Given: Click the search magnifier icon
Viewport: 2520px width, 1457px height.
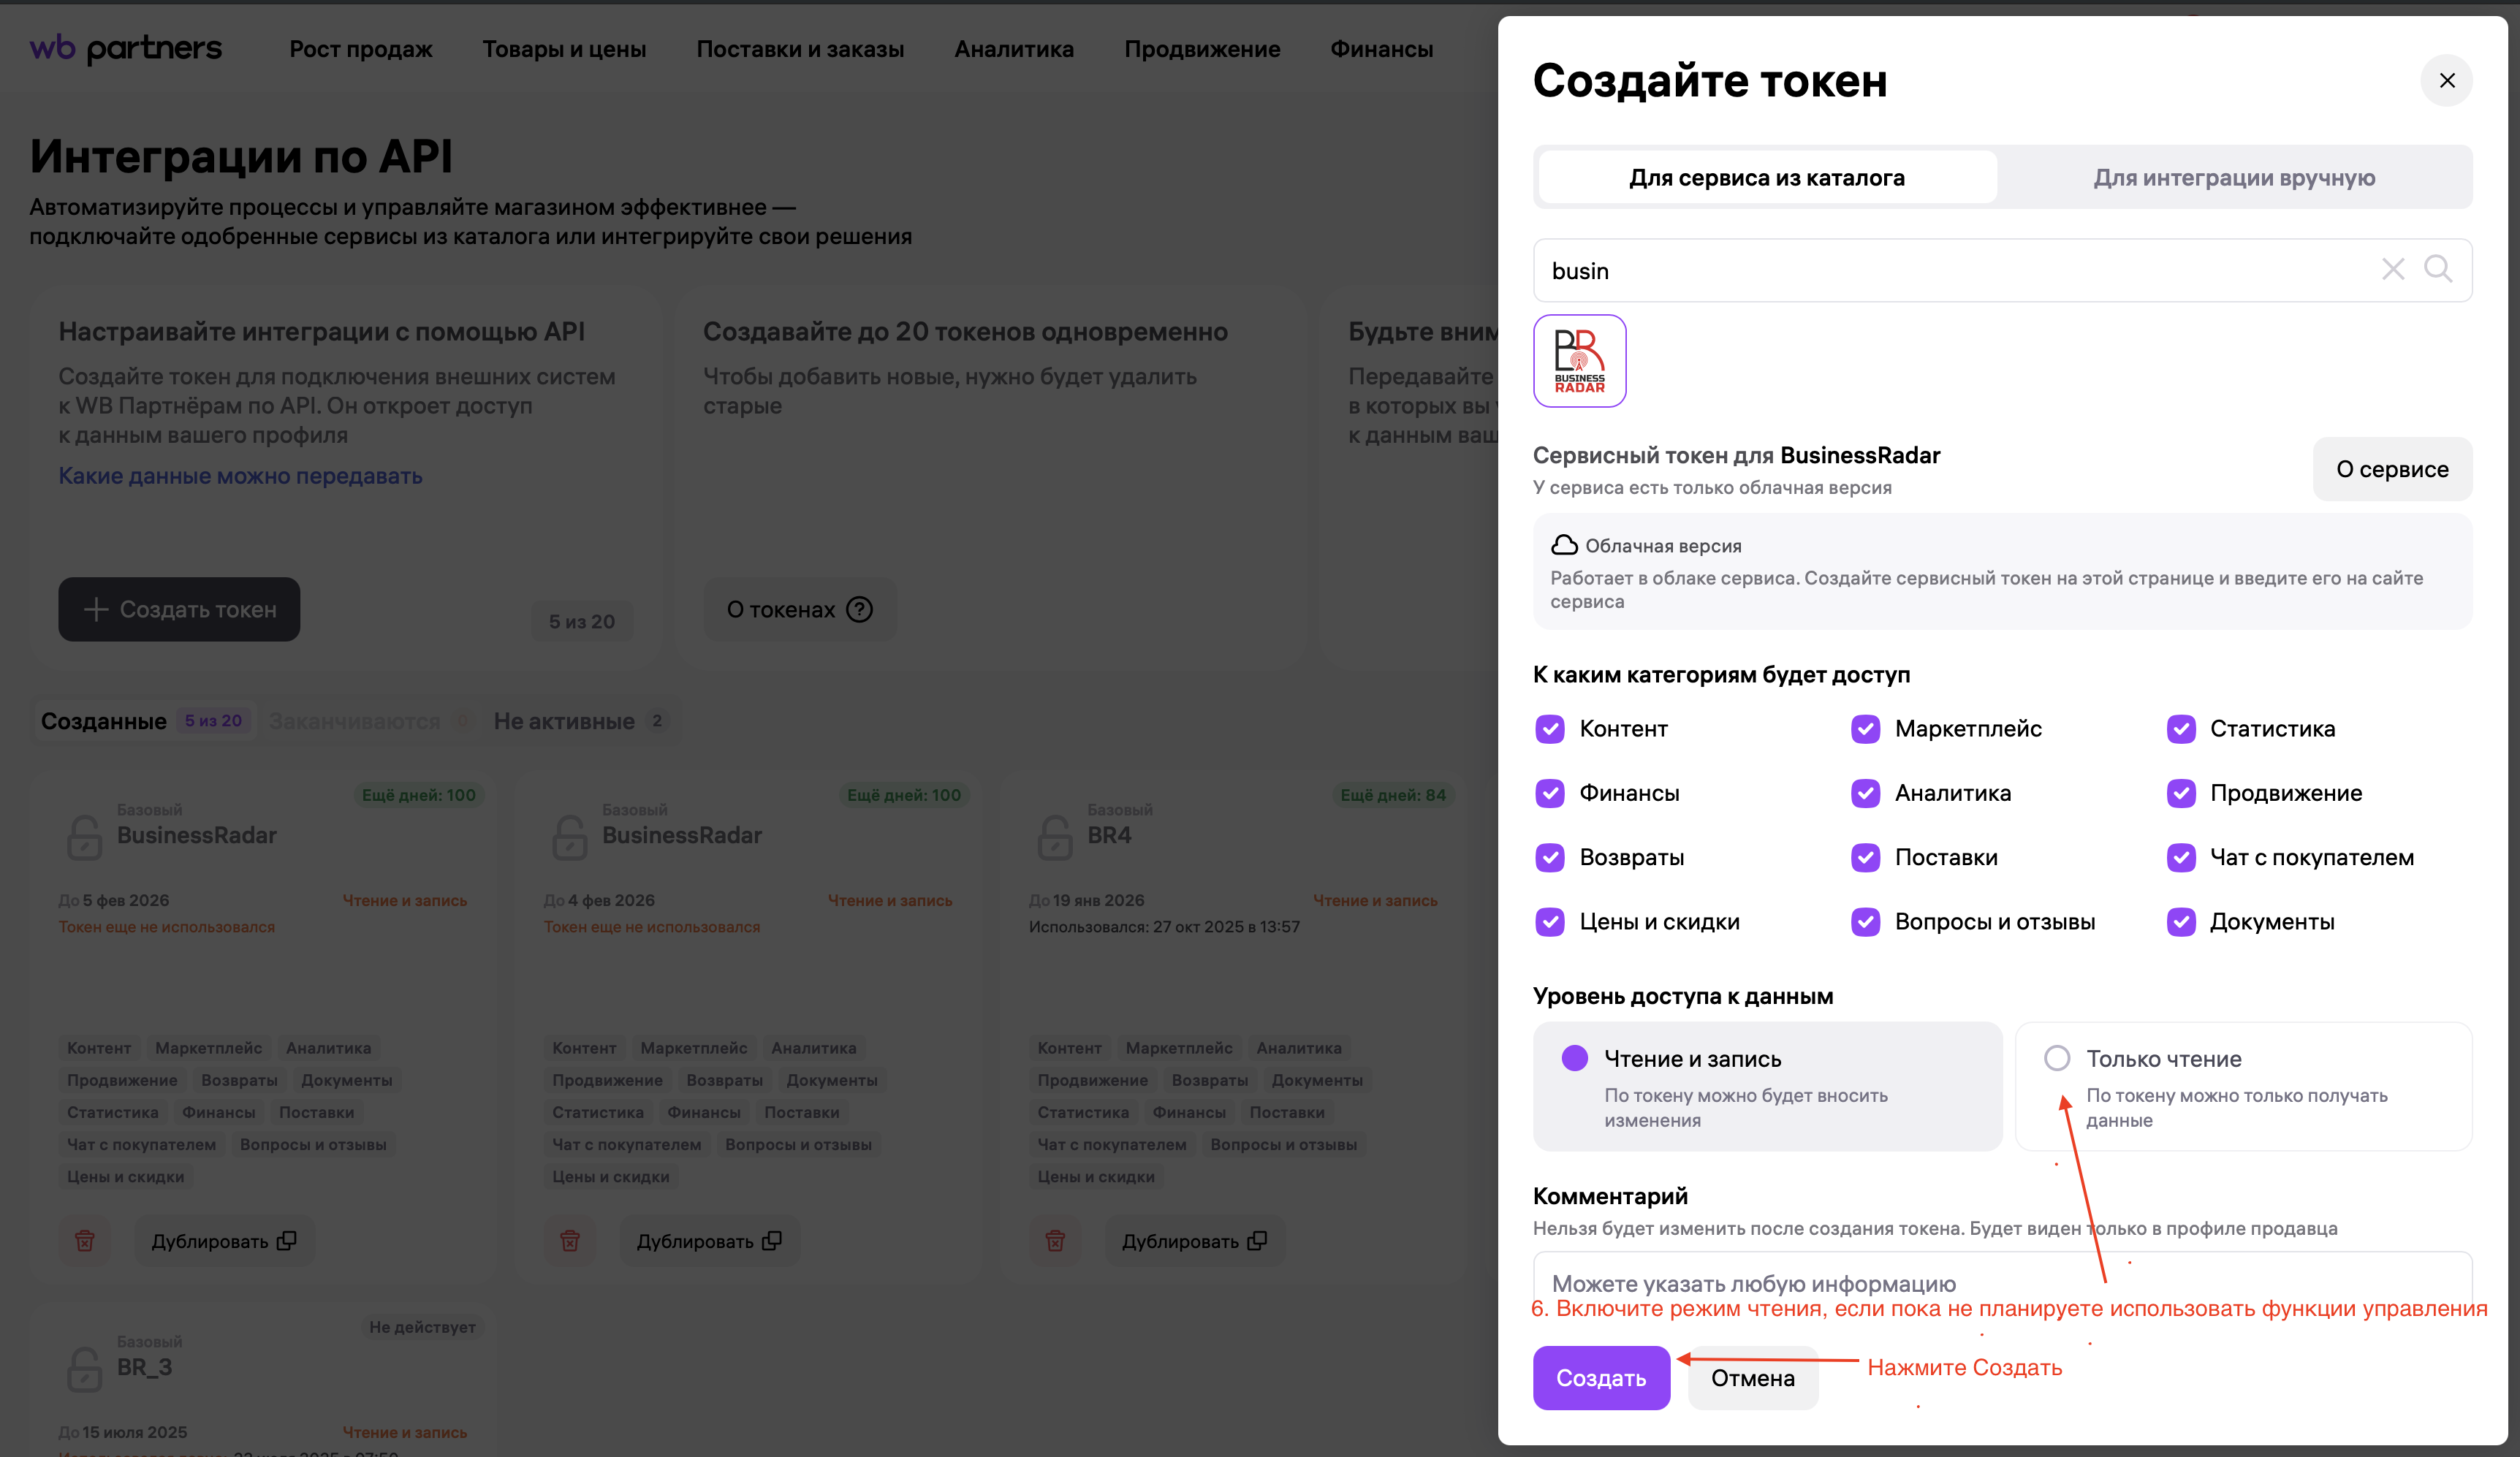Looking at the screenshot, I should point(2437,269).
